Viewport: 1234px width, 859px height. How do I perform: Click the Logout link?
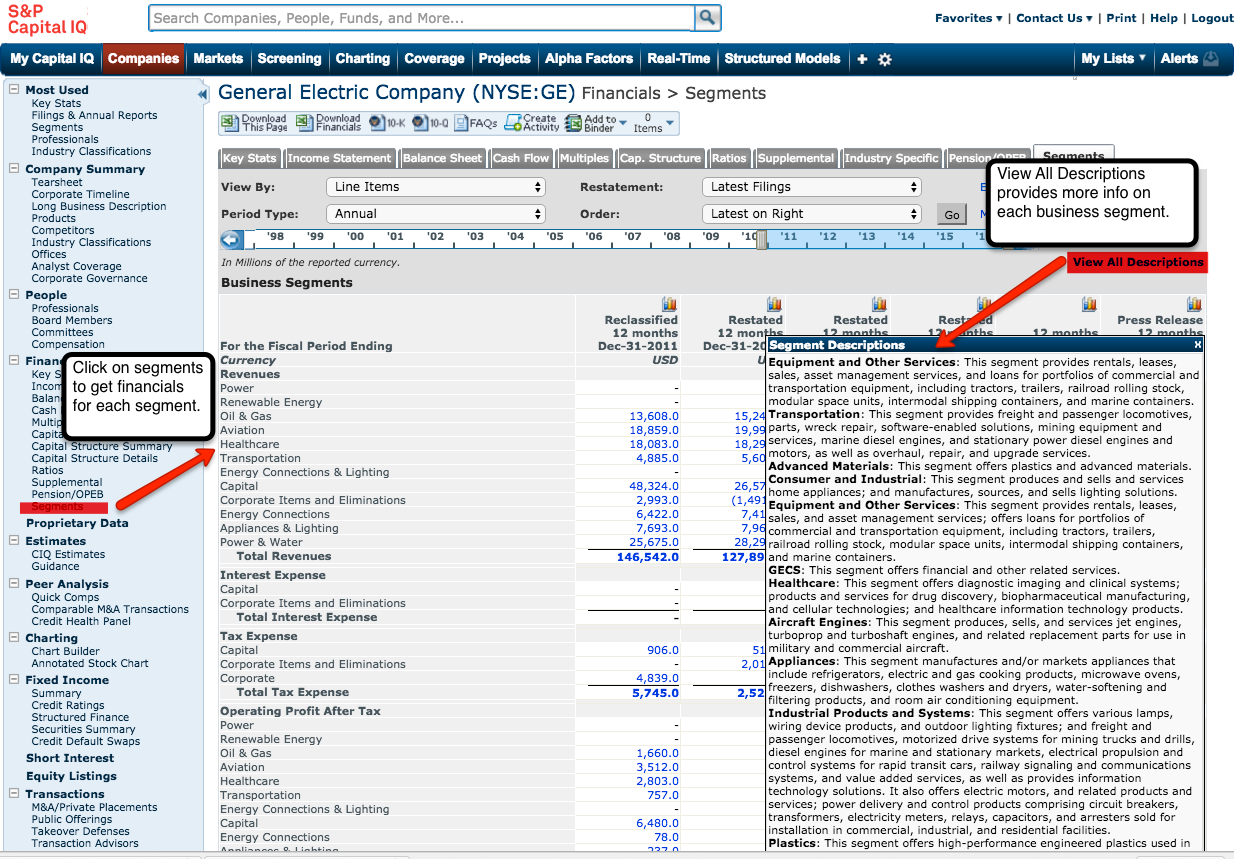click(x=1212, y=18)
